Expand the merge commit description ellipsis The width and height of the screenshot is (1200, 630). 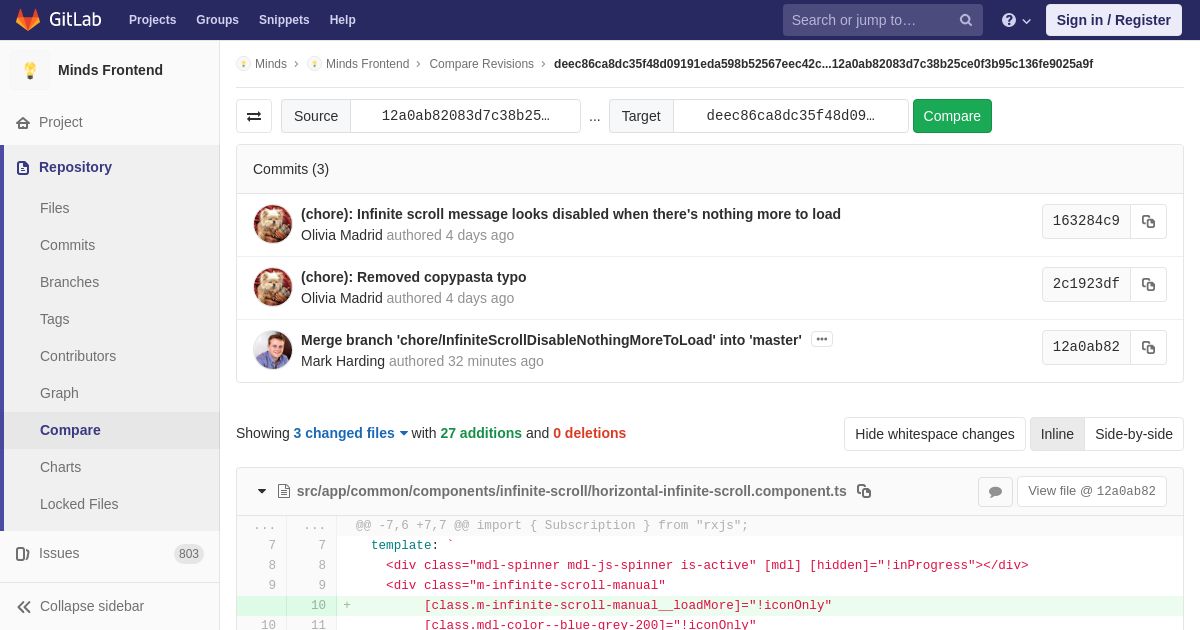[822, 340]
